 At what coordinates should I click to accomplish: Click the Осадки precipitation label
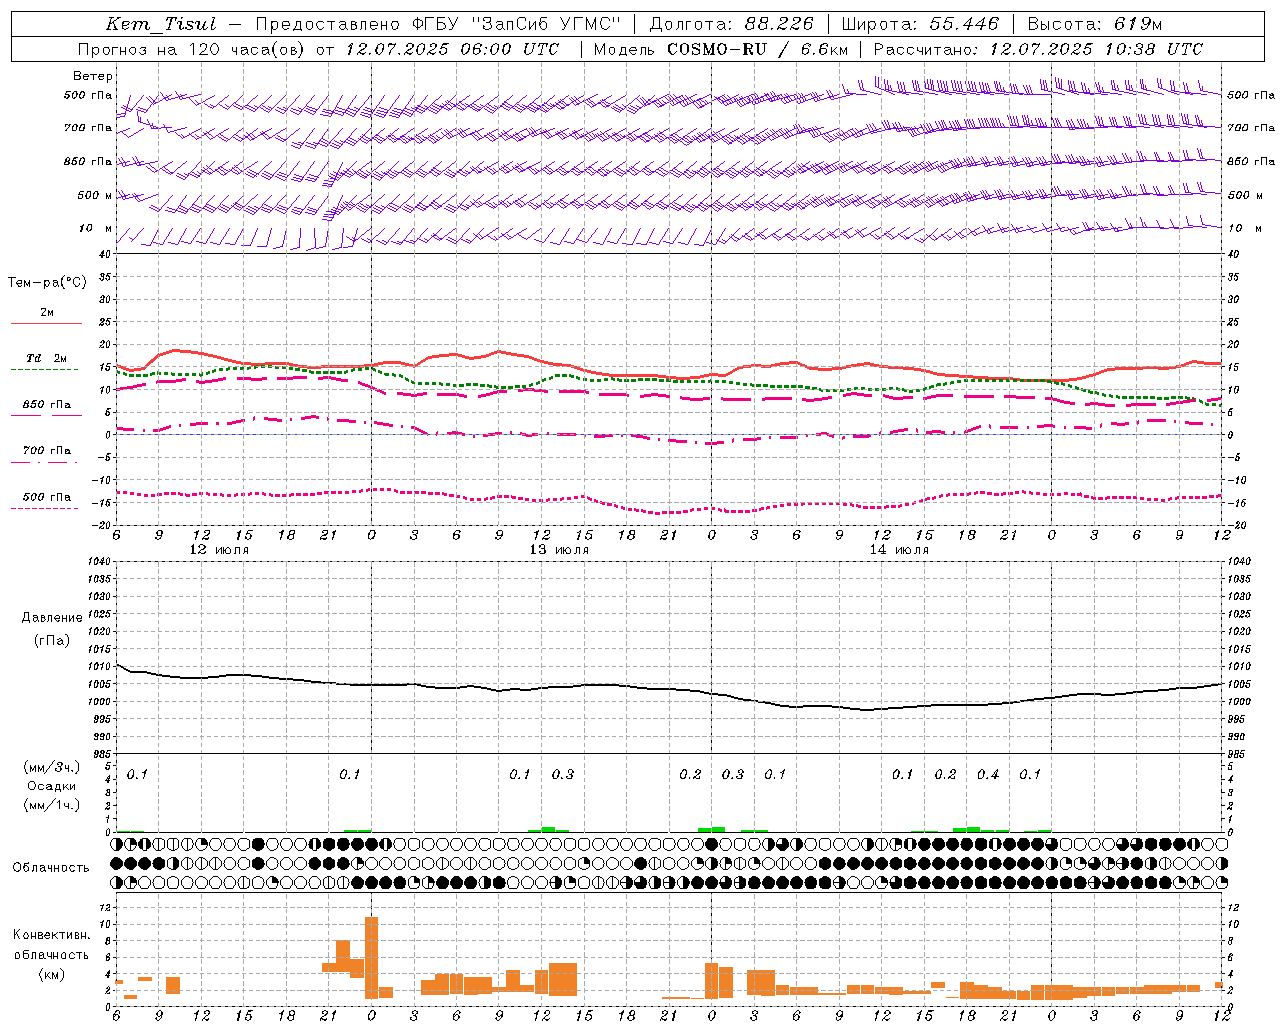tap(52, 786)
